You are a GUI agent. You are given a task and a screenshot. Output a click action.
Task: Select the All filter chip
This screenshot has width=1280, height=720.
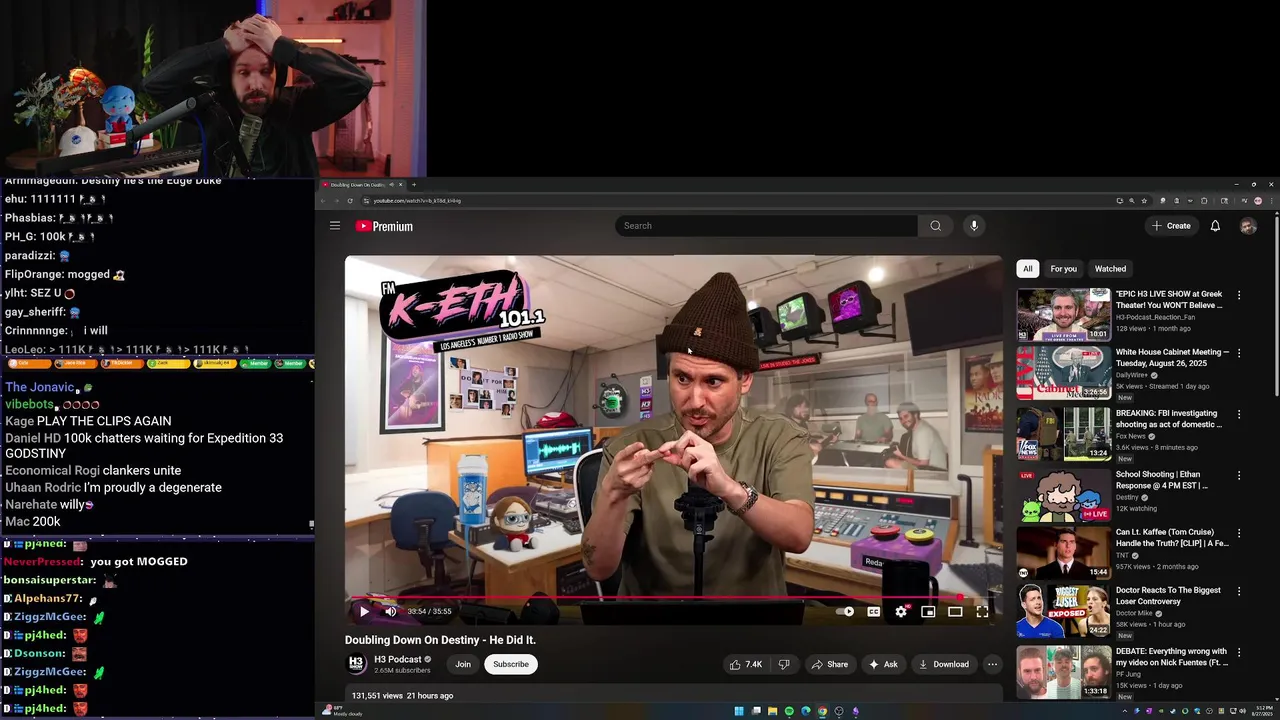coord(1027,268)
